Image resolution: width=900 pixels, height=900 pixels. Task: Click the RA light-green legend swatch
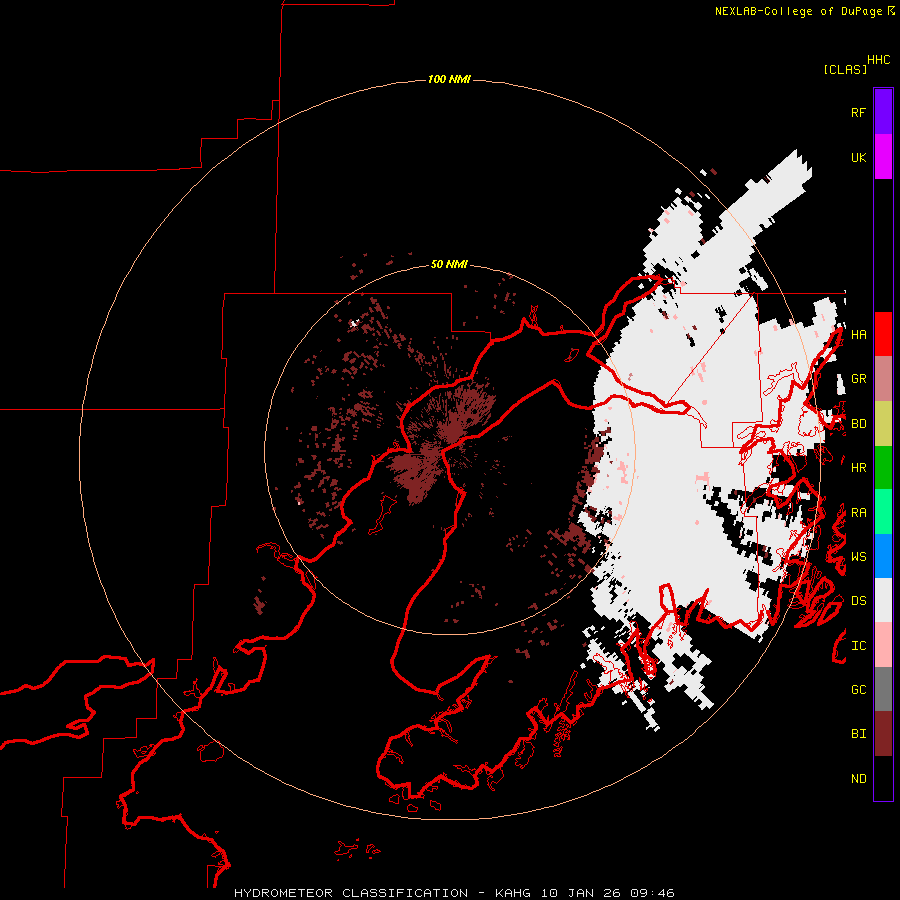coord(883,512)
